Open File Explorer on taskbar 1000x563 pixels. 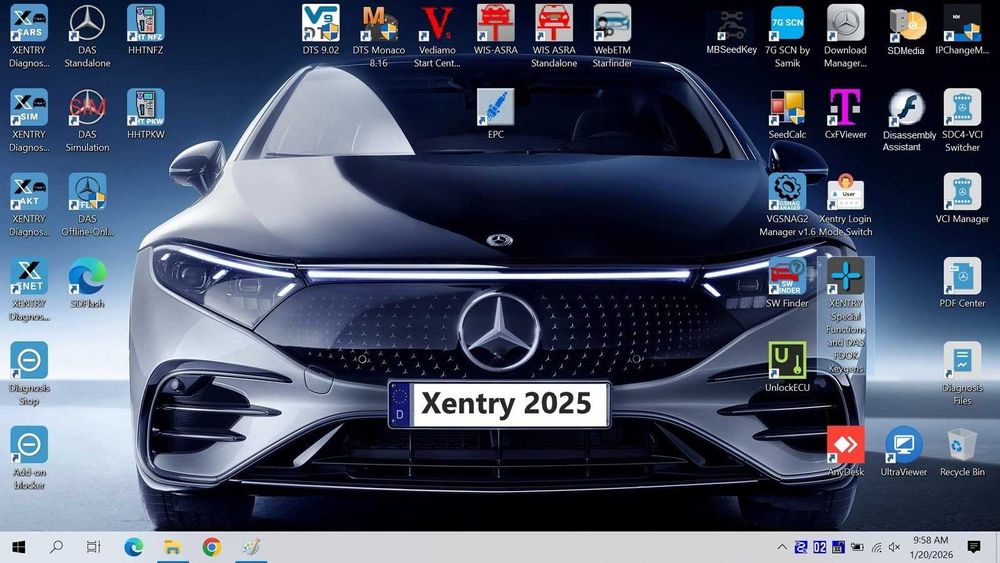click(x=172, y=547)
